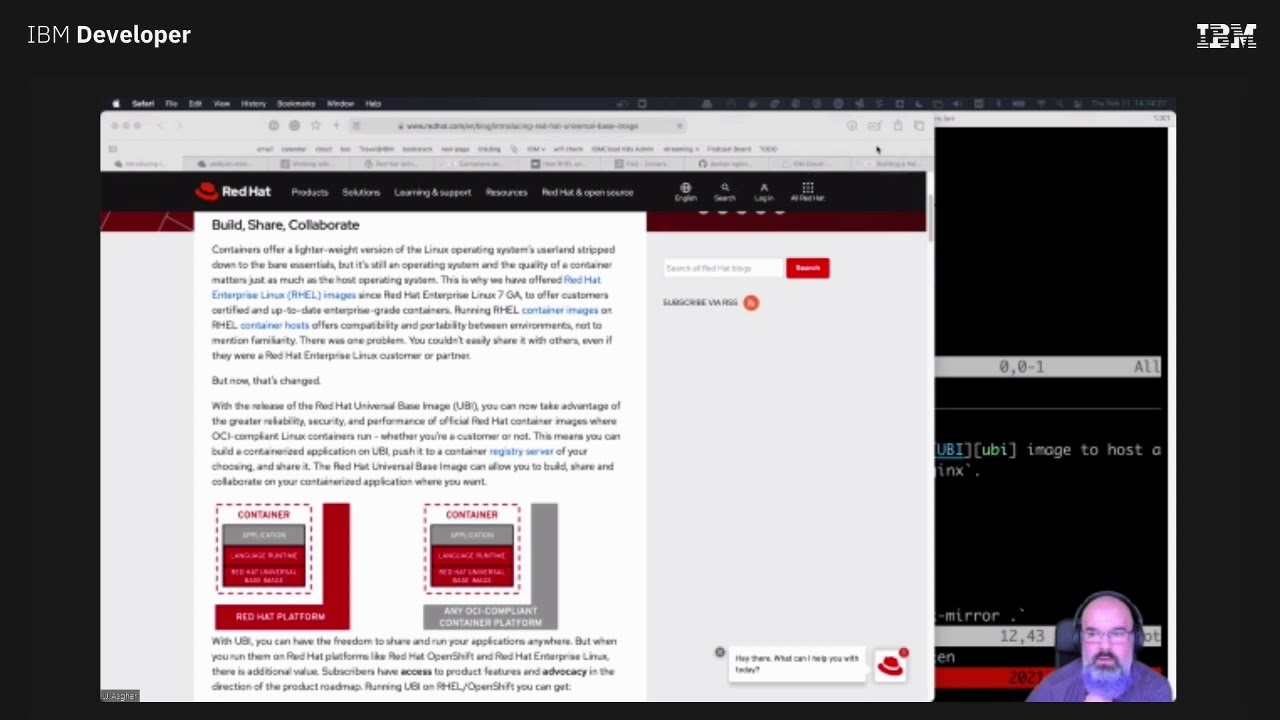This screenshot has height=720, width=1280.
Task: Click the Search all Red Hat blogs field
Action: click(722, 268)
